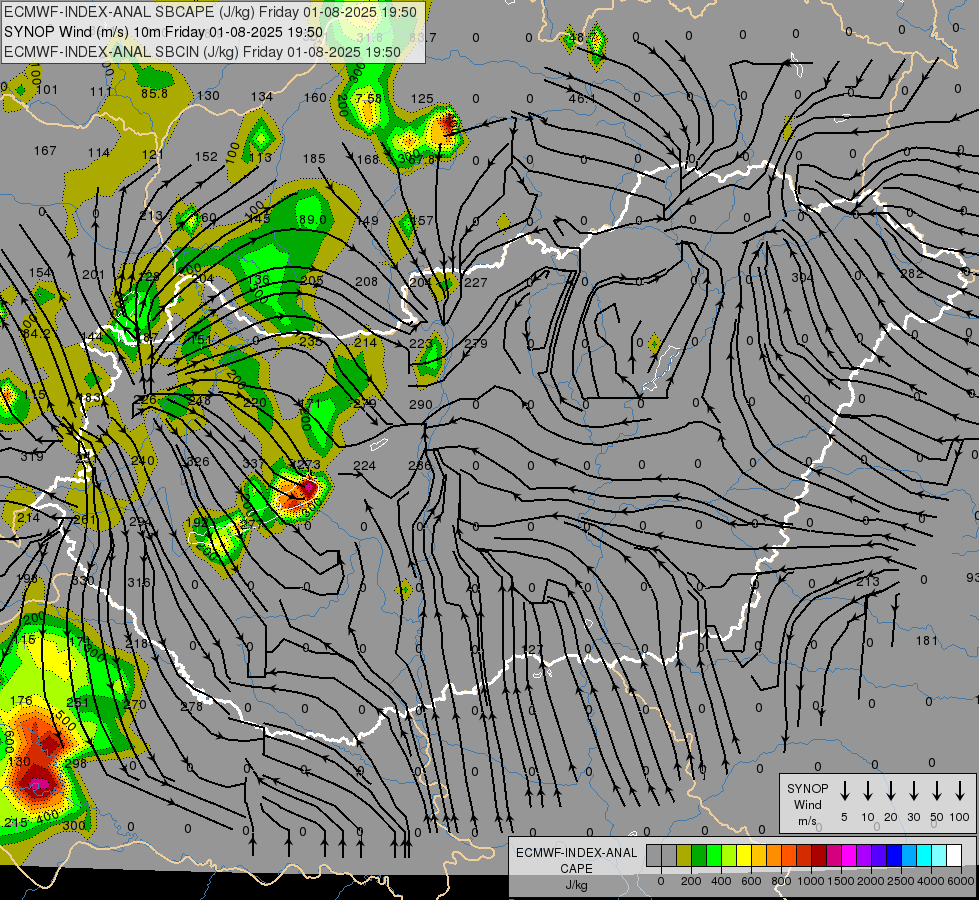Click the map value 331

coord(253,463)
